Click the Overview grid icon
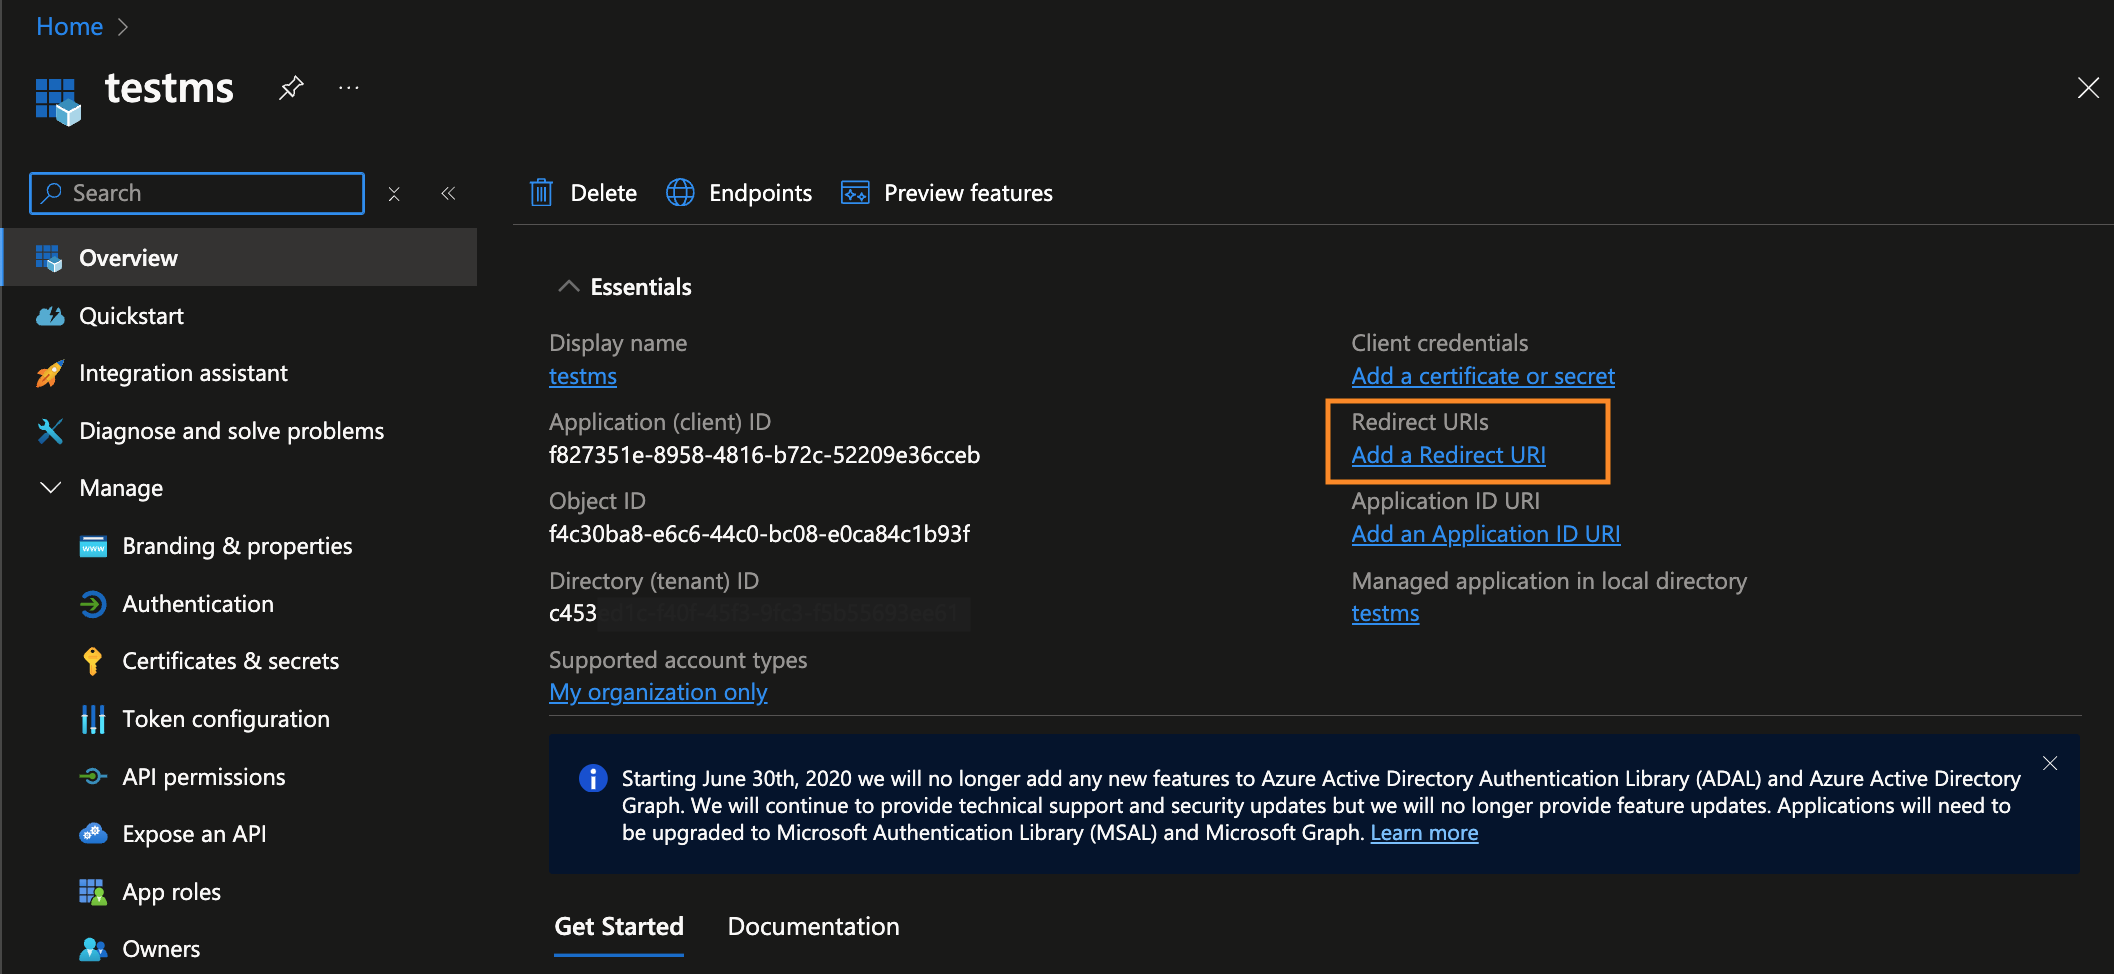 [49, 258]
